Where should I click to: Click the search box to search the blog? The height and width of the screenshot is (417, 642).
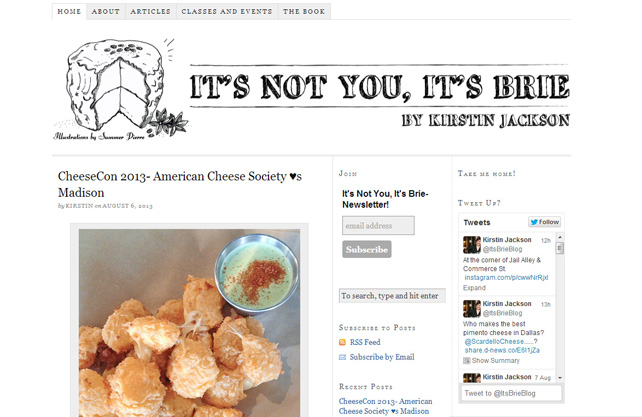pos(392,296)
